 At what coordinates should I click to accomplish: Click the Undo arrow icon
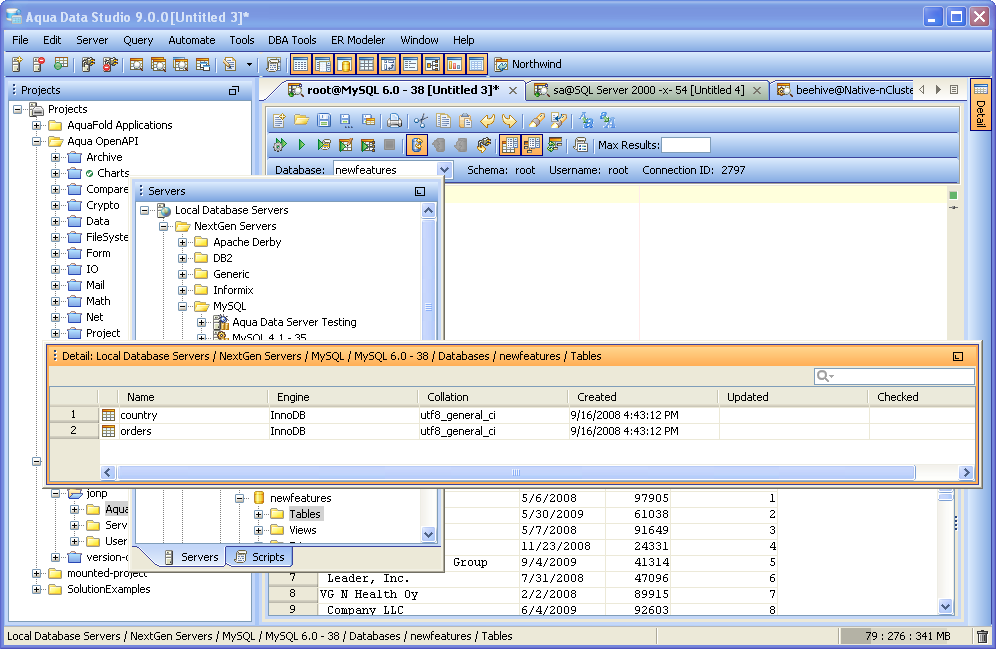tap(487, 121)
